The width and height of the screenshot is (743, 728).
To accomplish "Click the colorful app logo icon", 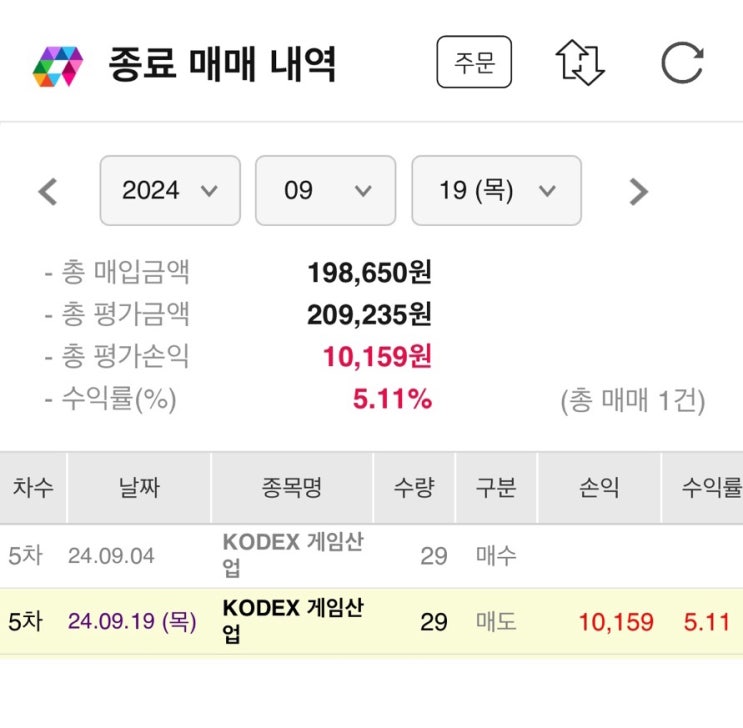I will (57, 66).
